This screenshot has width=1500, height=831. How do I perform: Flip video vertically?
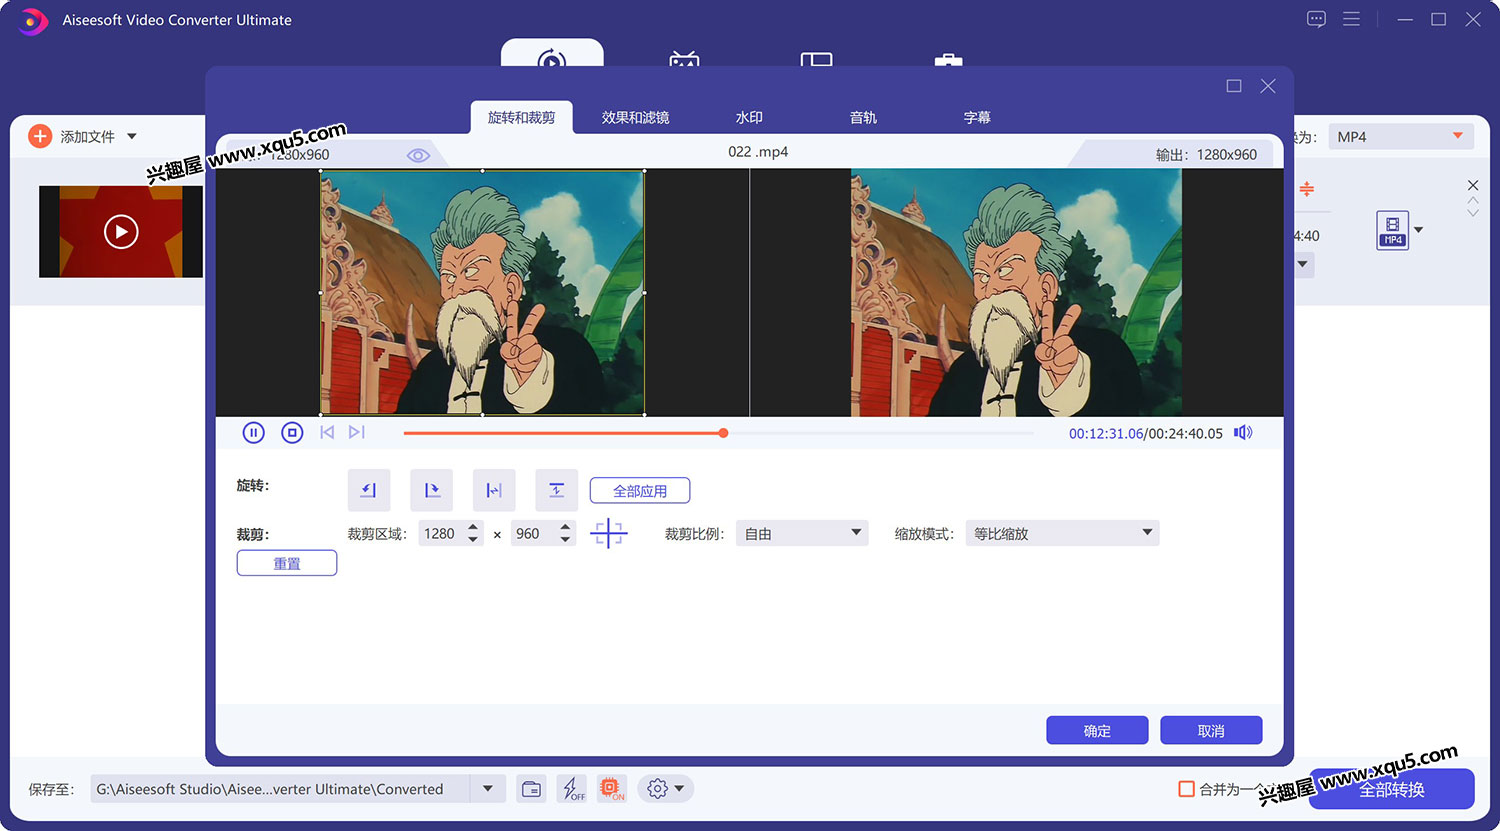(557, 490)
